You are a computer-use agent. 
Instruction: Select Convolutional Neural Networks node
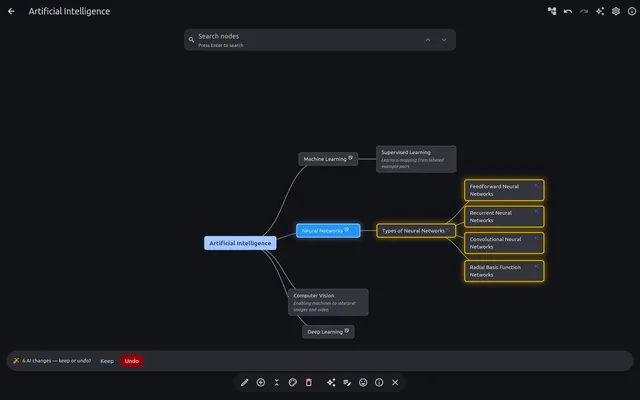pyautogui.click(x=504, y=243)
